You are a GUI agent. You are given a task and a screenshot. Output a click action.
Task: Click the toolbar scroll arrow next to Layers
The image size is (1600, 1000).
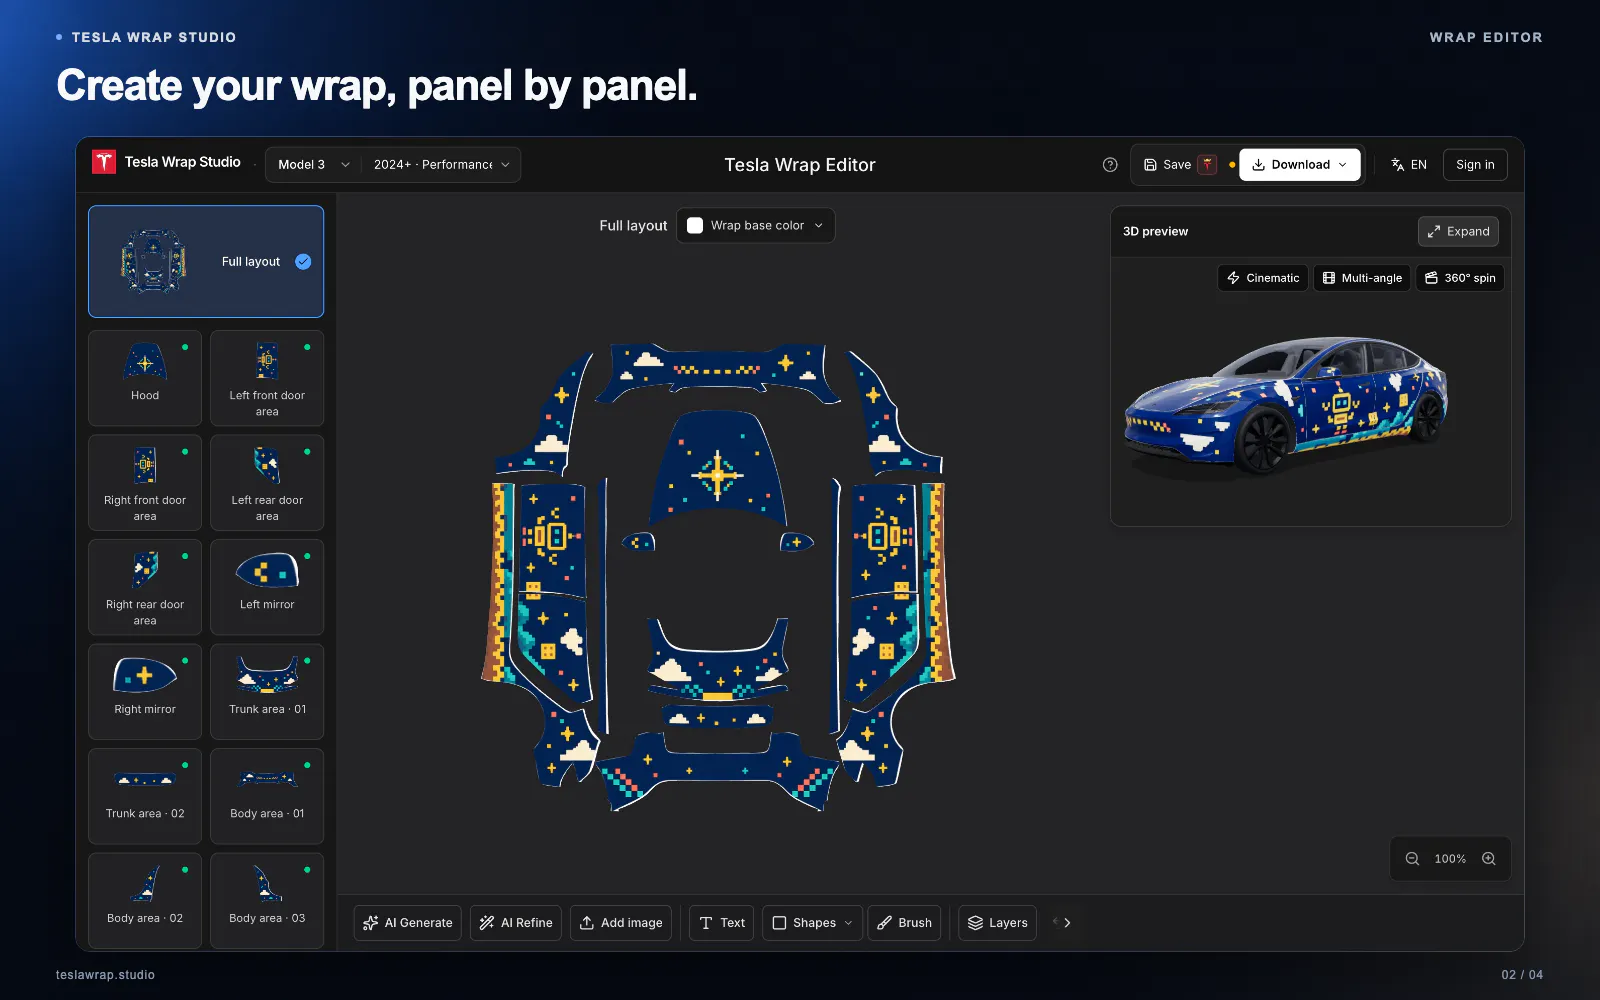tap(1067, 923)
